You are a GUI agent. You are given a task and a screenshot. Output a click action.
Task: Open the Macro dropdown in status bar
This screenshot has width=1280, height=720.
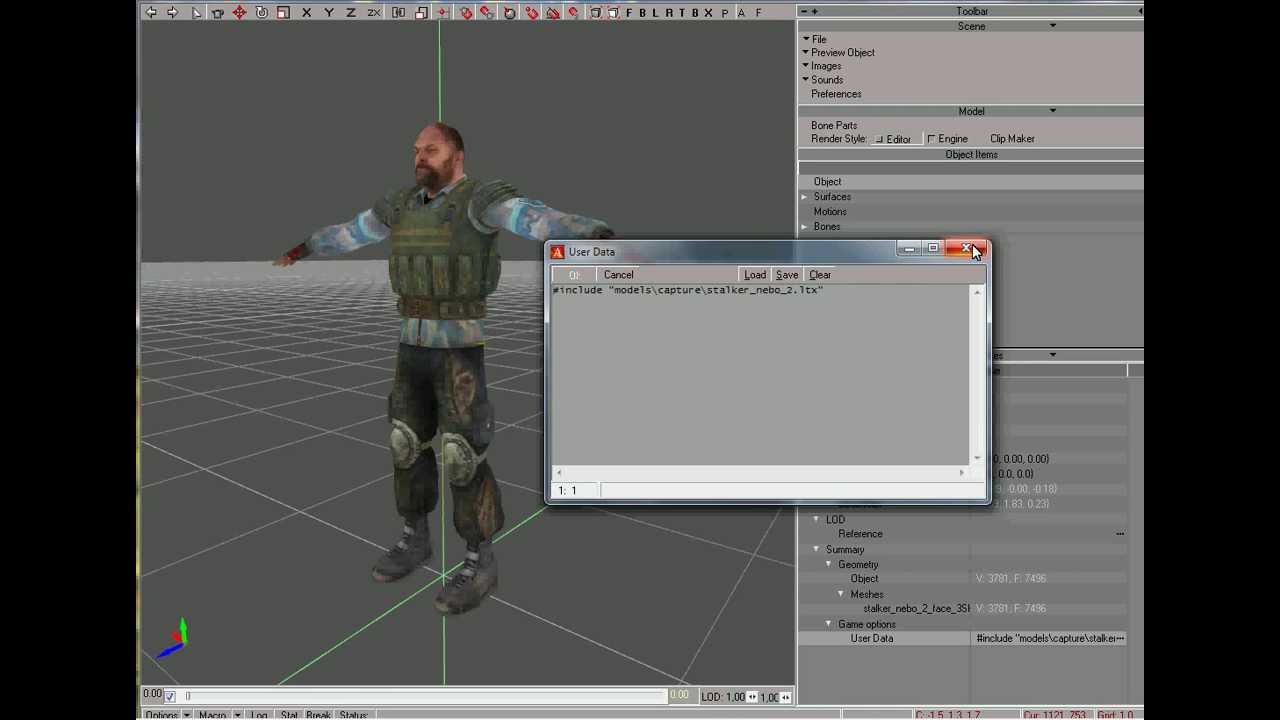tap(237, 715)
